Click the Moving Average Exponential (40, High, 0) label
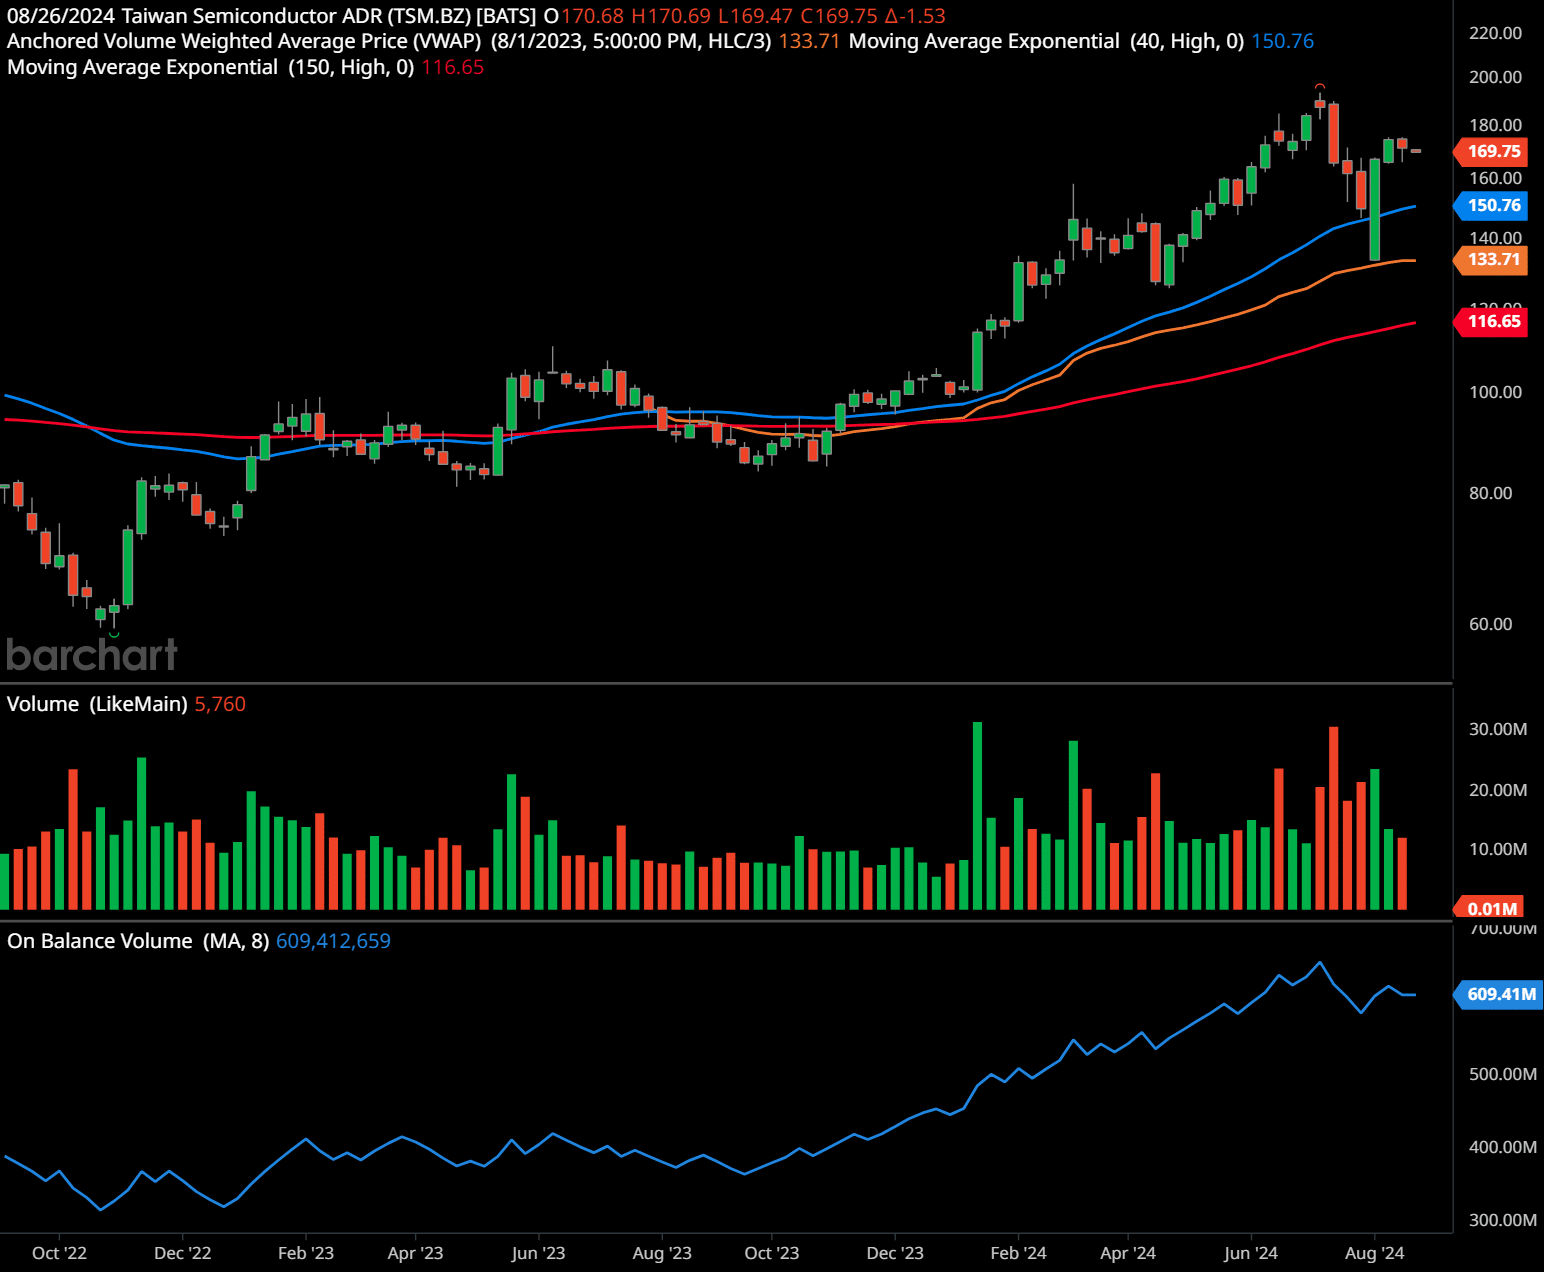1544x1272 pixels. click(1046, 41)
